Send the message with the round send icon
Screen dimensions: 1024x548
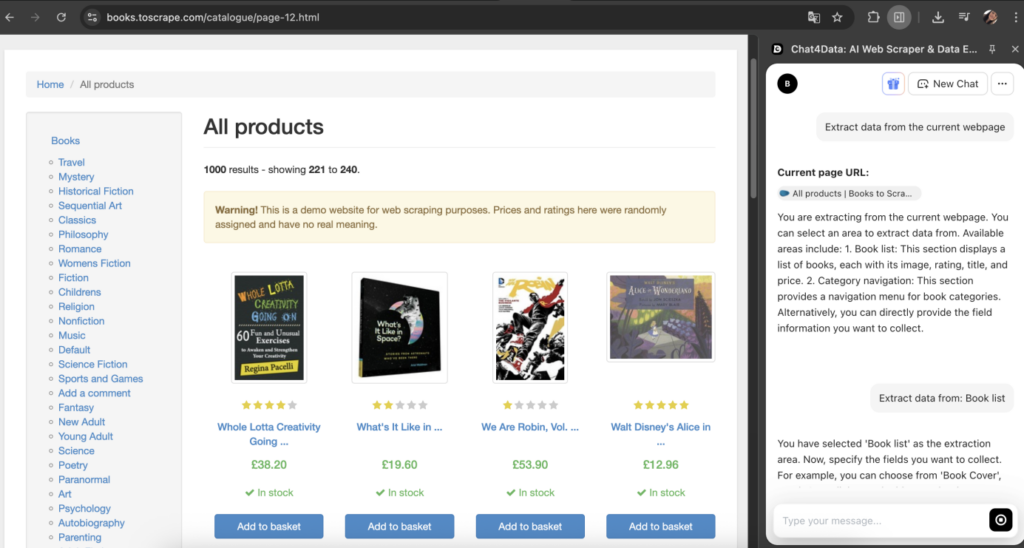[1000, 520]
